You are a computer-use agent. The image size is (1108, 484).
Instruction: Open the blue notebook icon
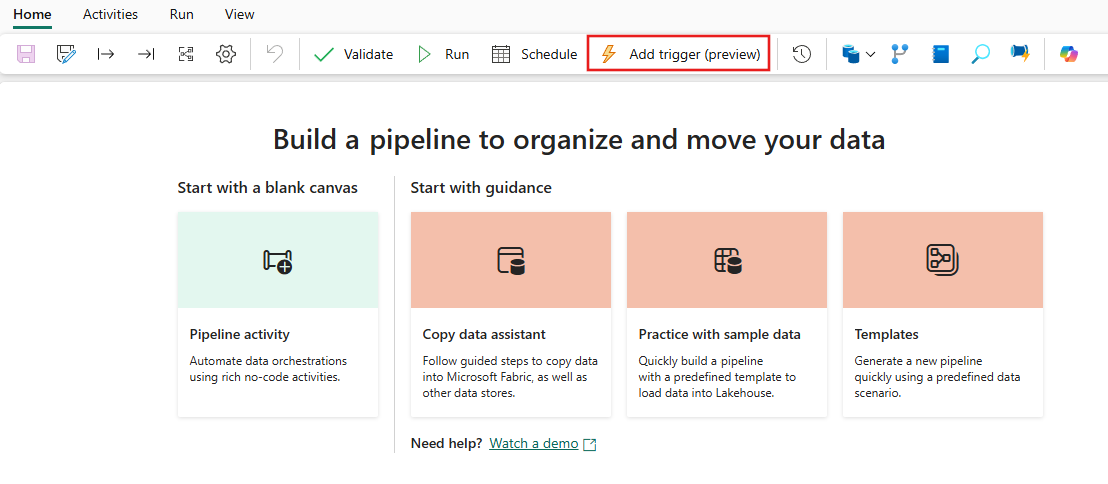pyautogui.click(x=940, y=54)
